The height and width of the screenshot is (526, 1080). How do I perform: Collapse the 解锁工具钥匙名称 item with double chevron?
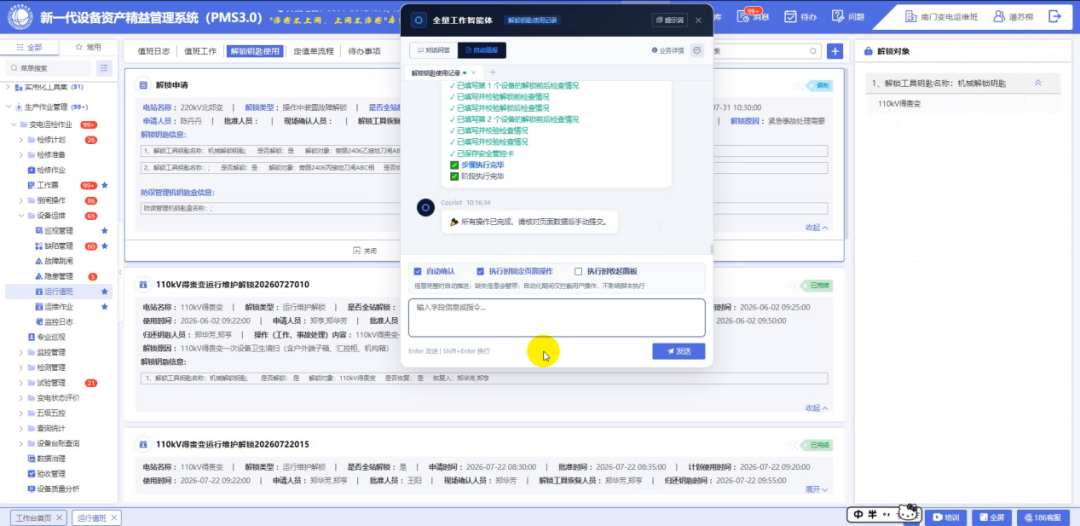[x=1038, y=83]
